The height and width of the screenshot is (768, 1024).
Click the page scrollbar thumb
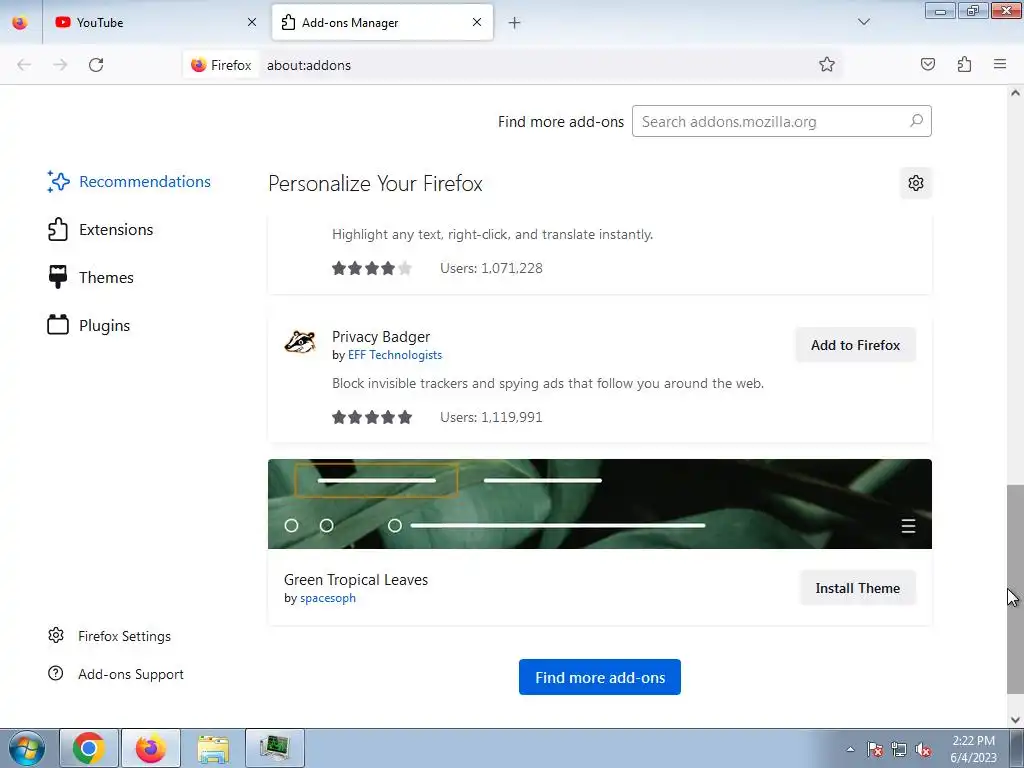pos(1015,589)
